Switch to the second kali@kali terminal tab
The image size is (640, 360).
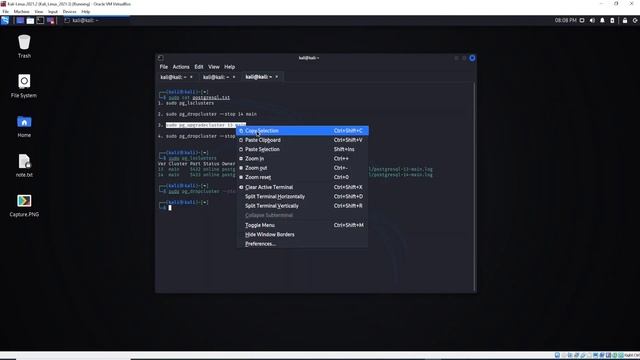(x=216, y=77)
